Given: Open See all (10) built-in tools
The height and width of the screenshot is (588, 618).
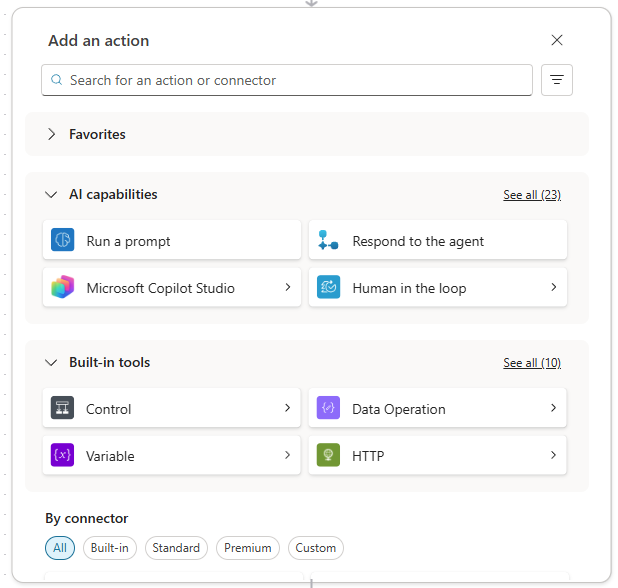Looking at the screenshot, I should 532,363.
